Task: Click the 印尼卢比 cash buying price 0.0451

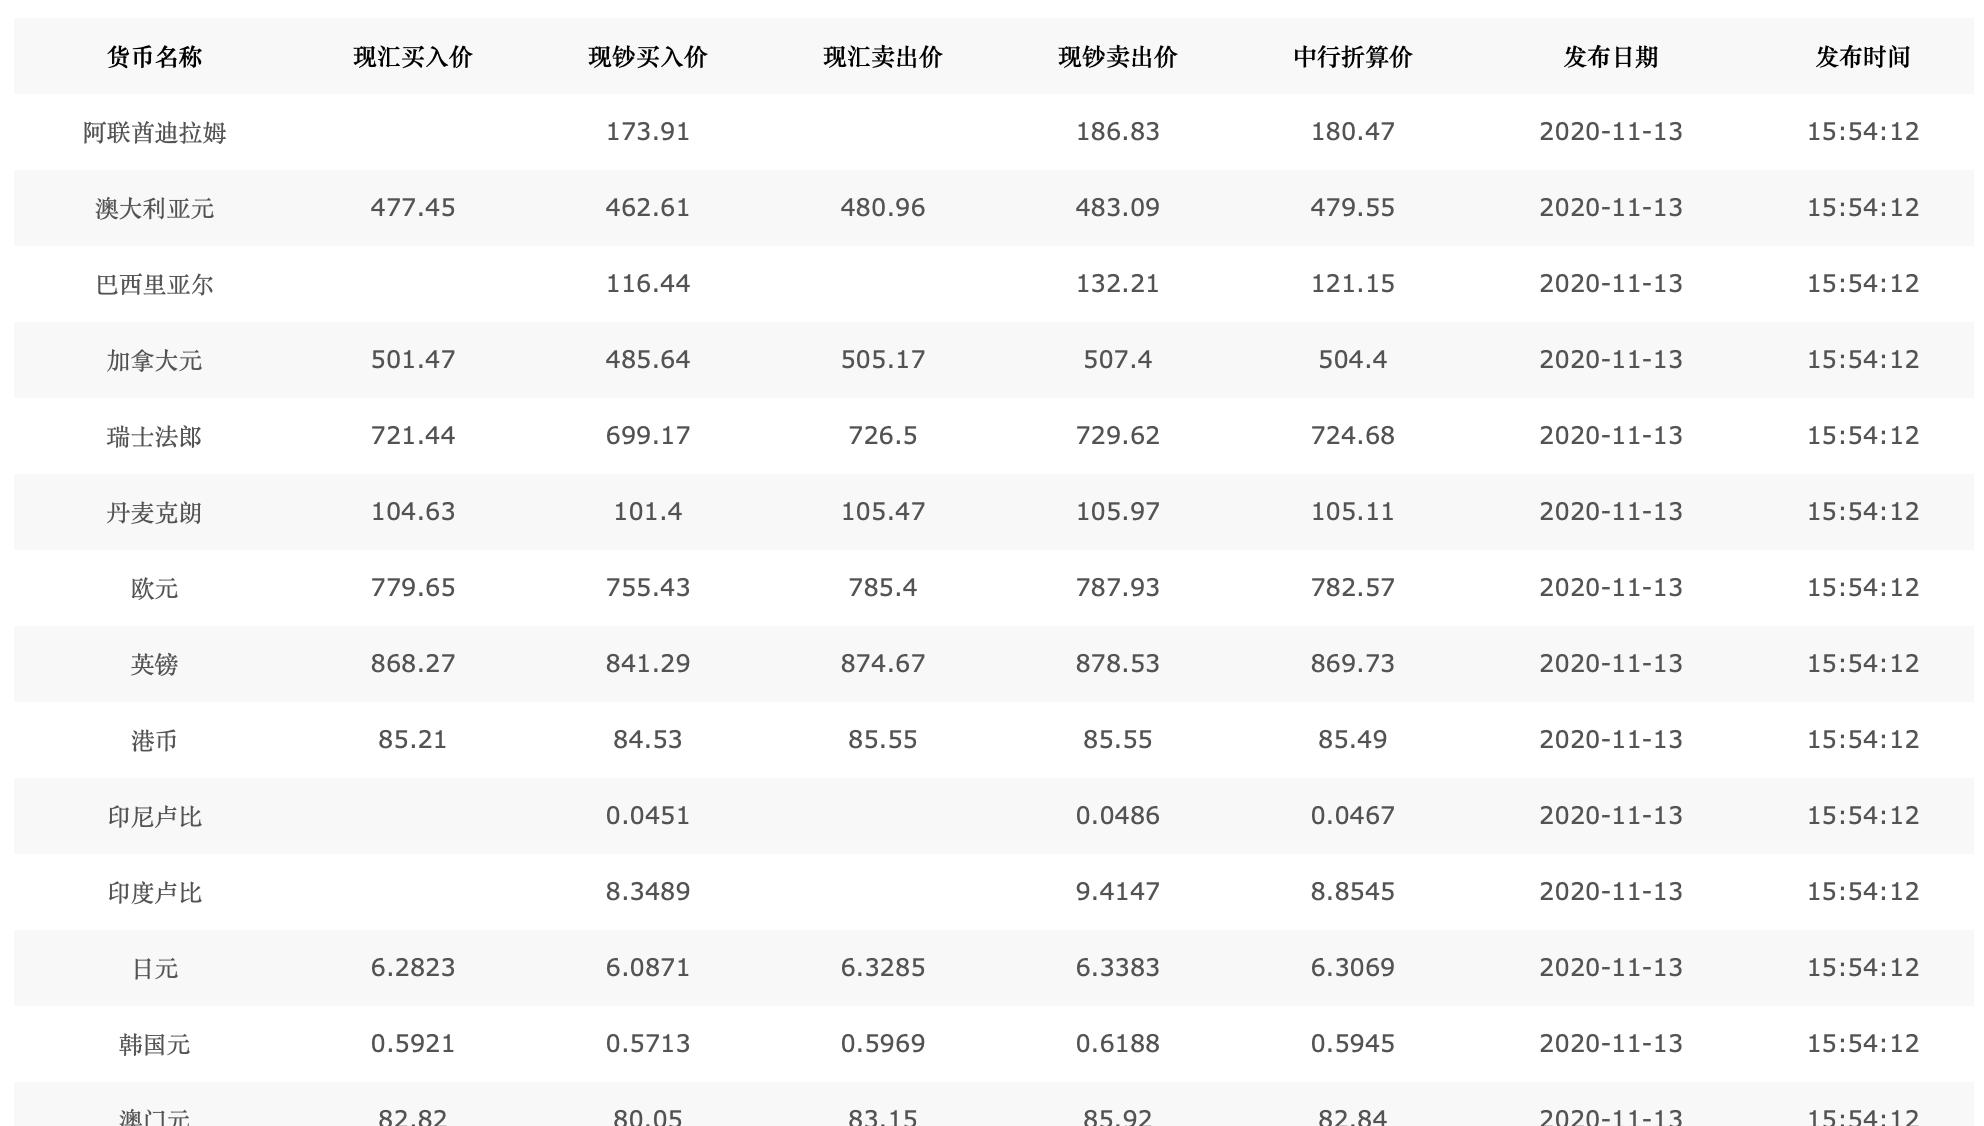Action: 648,816
